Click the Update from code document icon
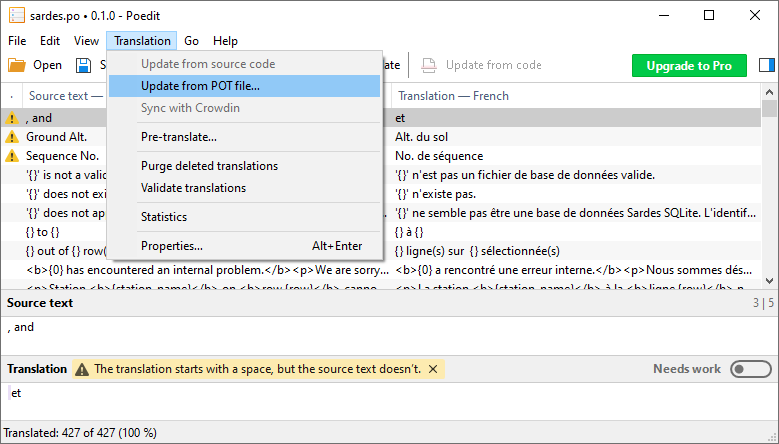 428,65
